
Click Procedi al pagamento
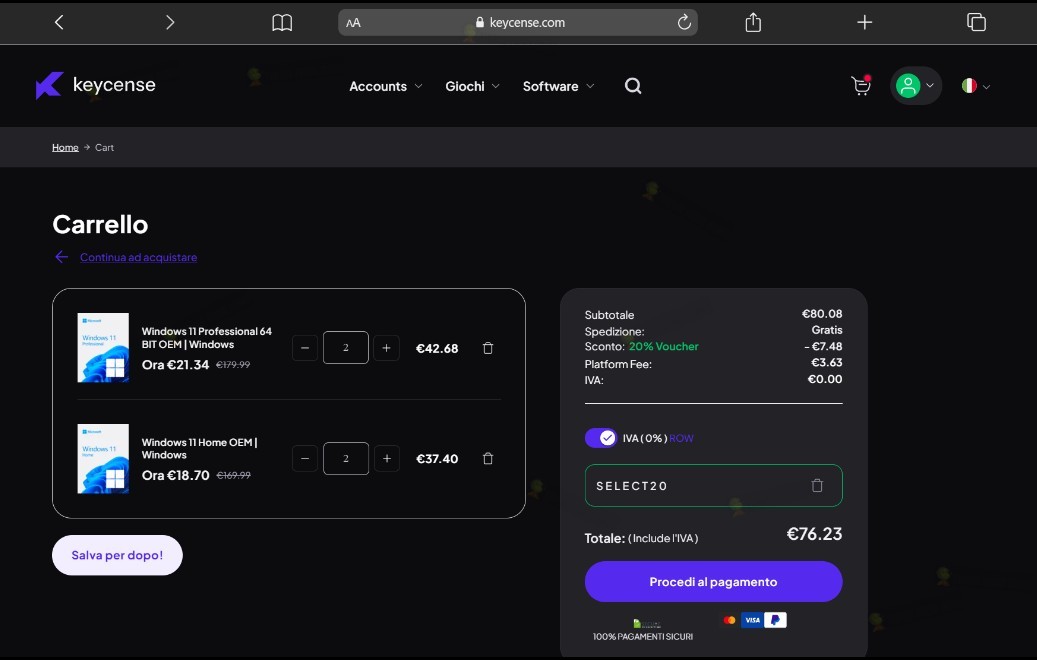pyautogui.click(x=714, y=581)
